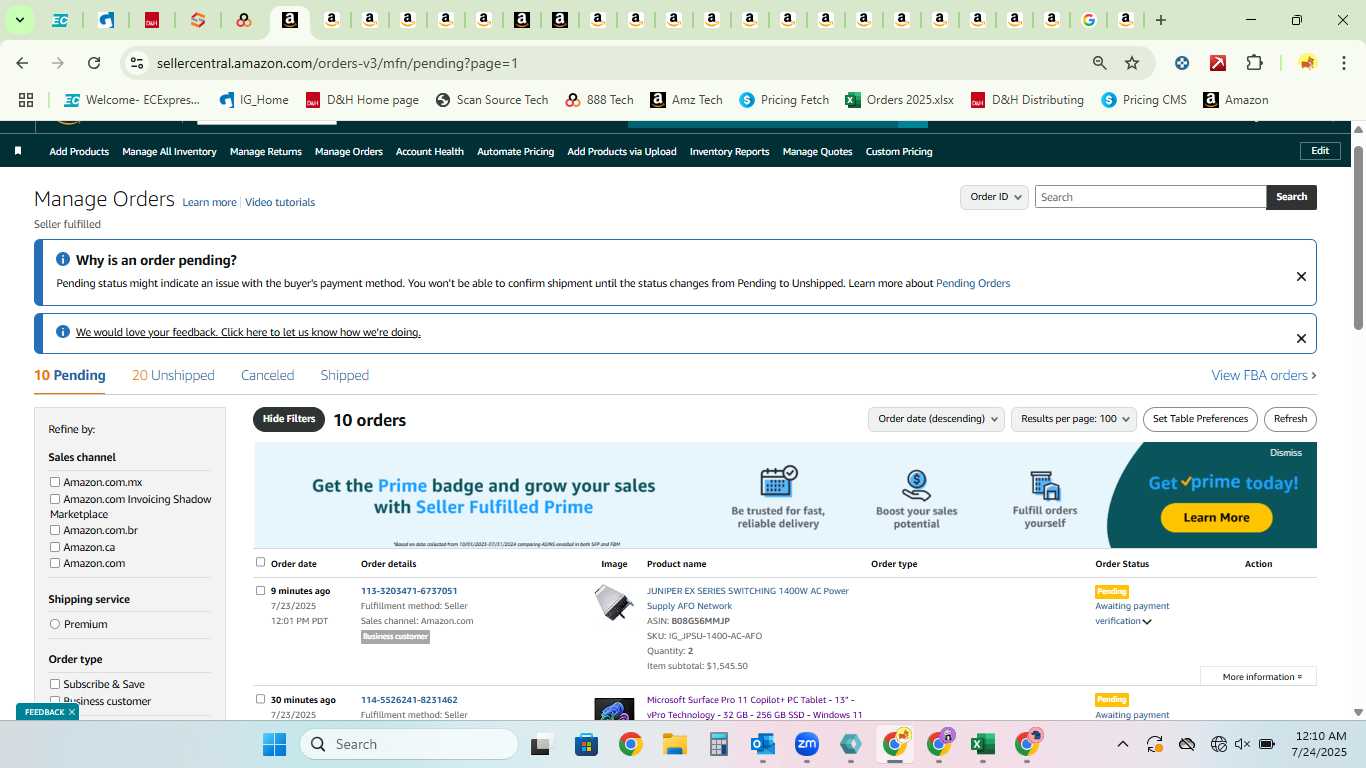Switch to the 20 Unshipped tab
Screen dimensions: 1366x768
(173, 375)
